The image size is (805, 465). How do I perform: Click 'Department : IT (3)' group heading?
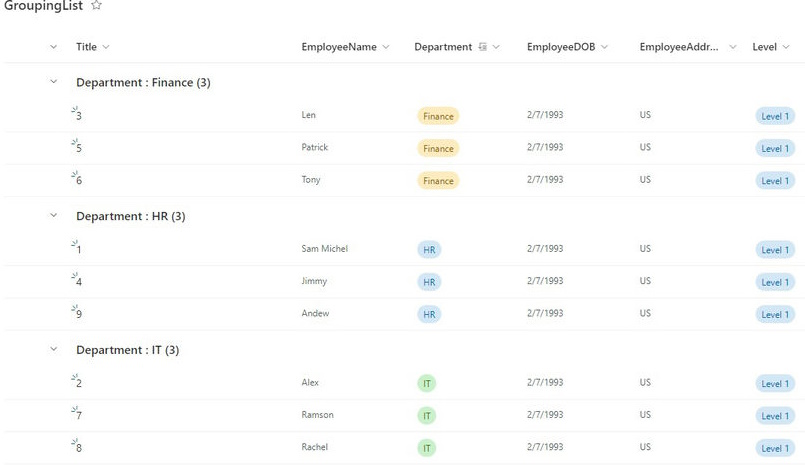(127, 350)
